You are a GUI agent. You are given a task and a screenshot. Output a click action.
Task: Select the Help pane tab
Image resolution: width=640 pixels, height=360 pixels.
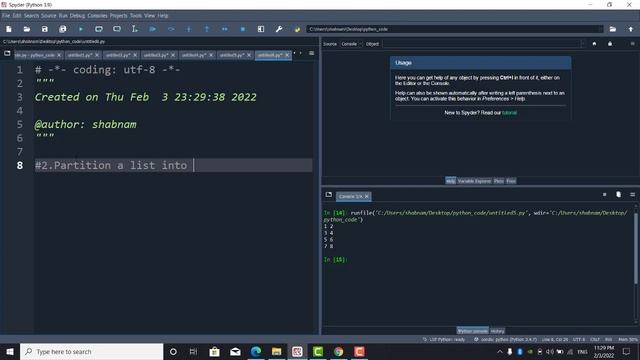click(x=450, y=181)
